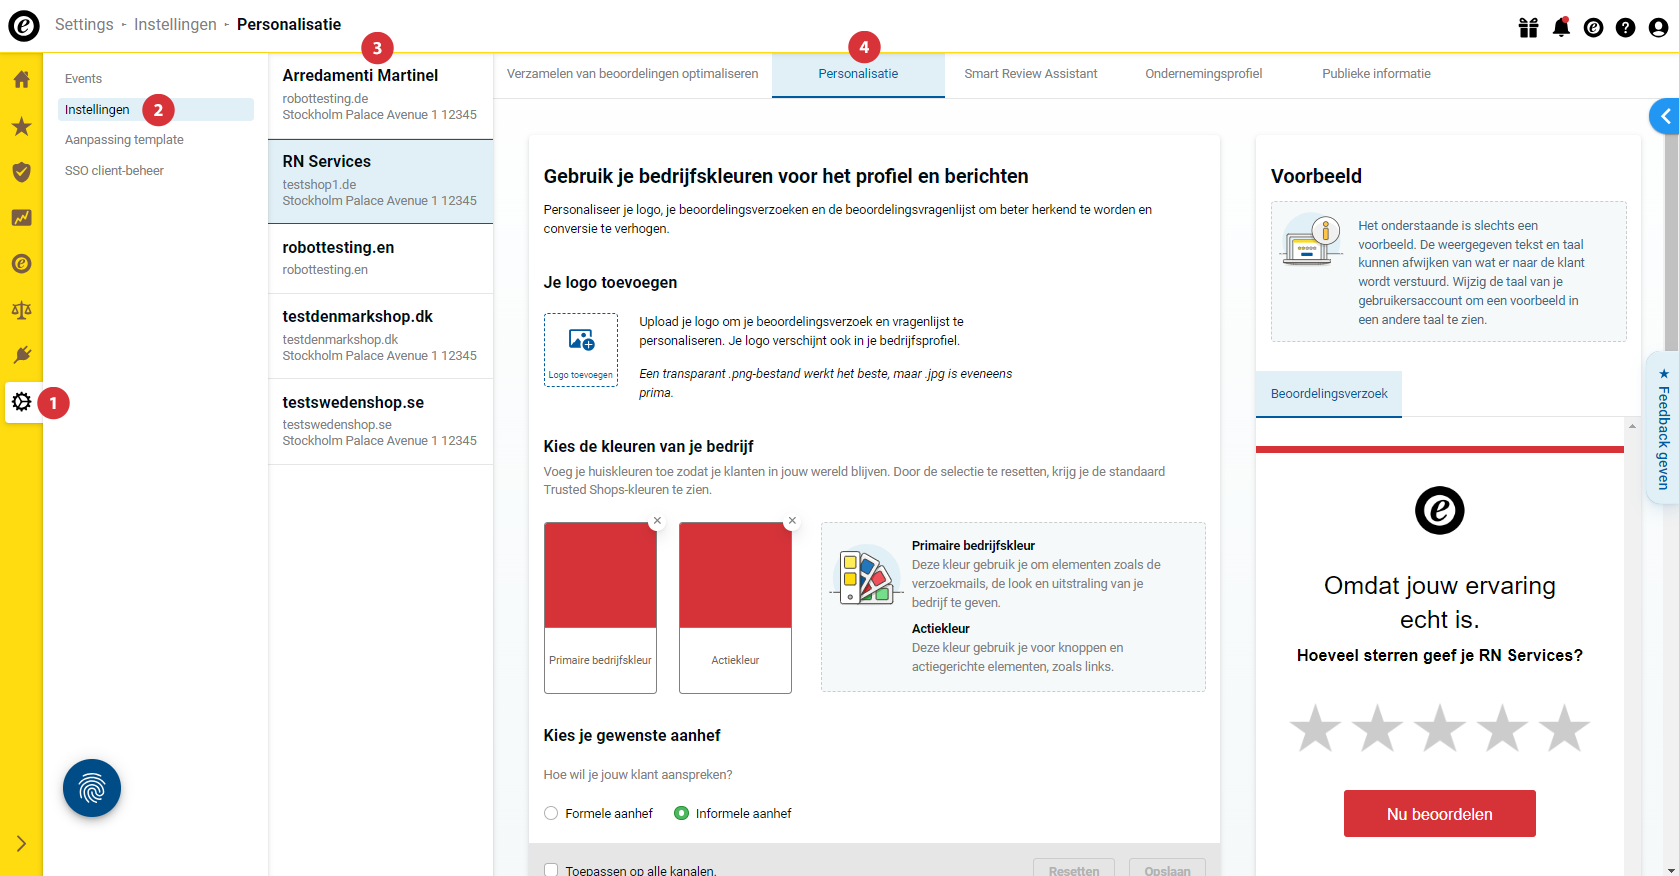Open the Ondernemingsprofiel tab
1679x876 pixels.
[x=1203, y=74]
